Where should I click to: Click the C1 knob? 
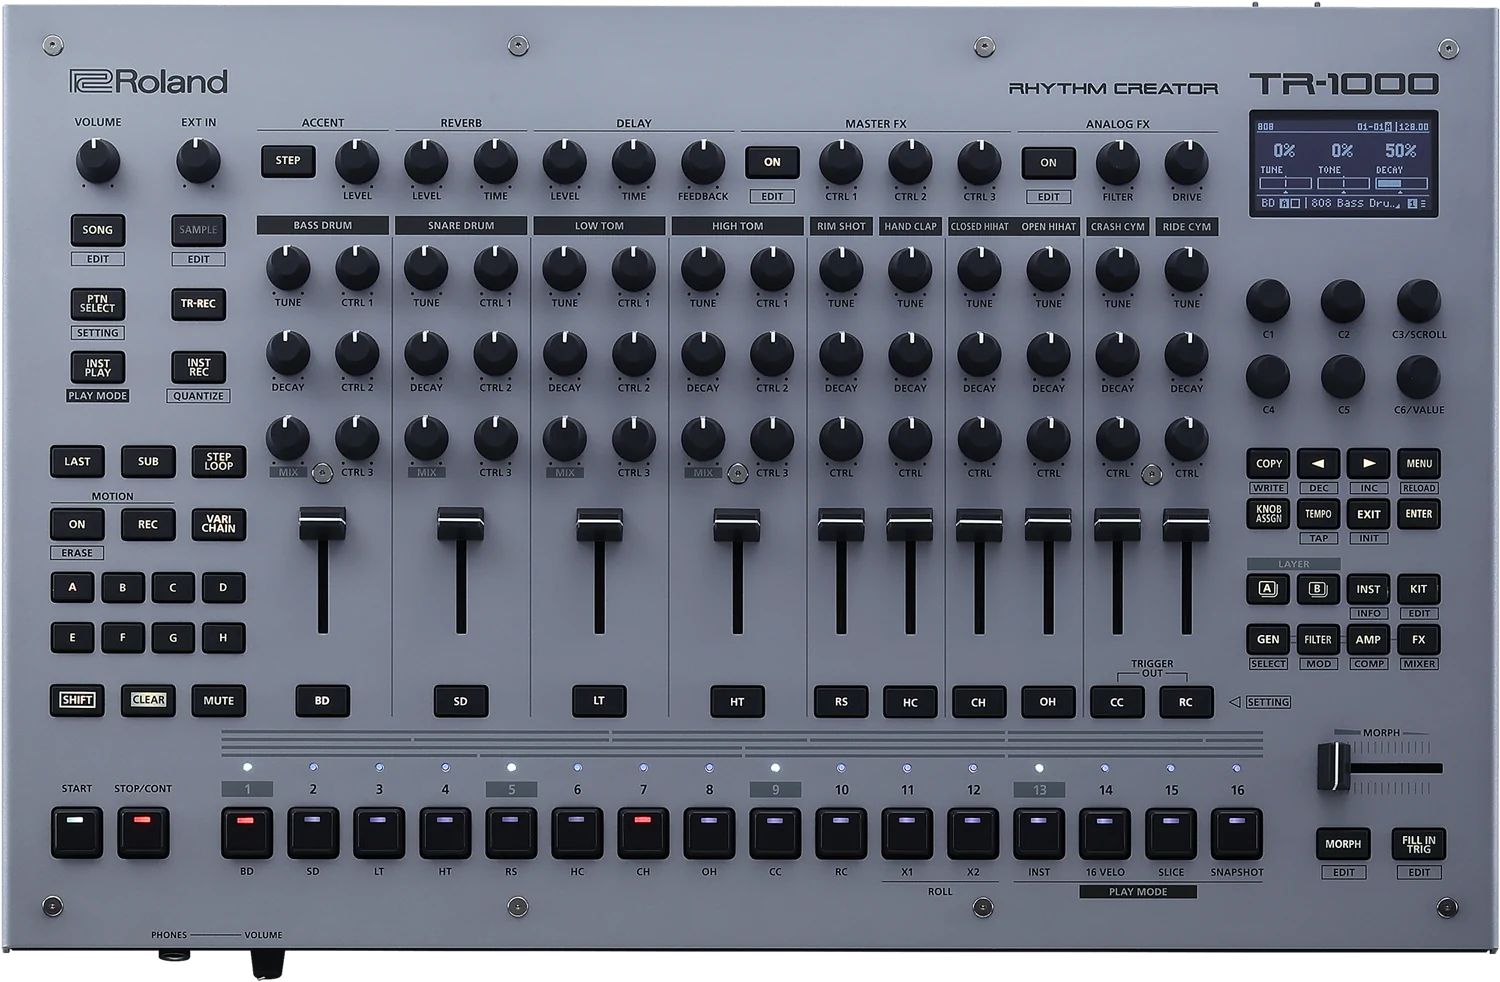1268,301
